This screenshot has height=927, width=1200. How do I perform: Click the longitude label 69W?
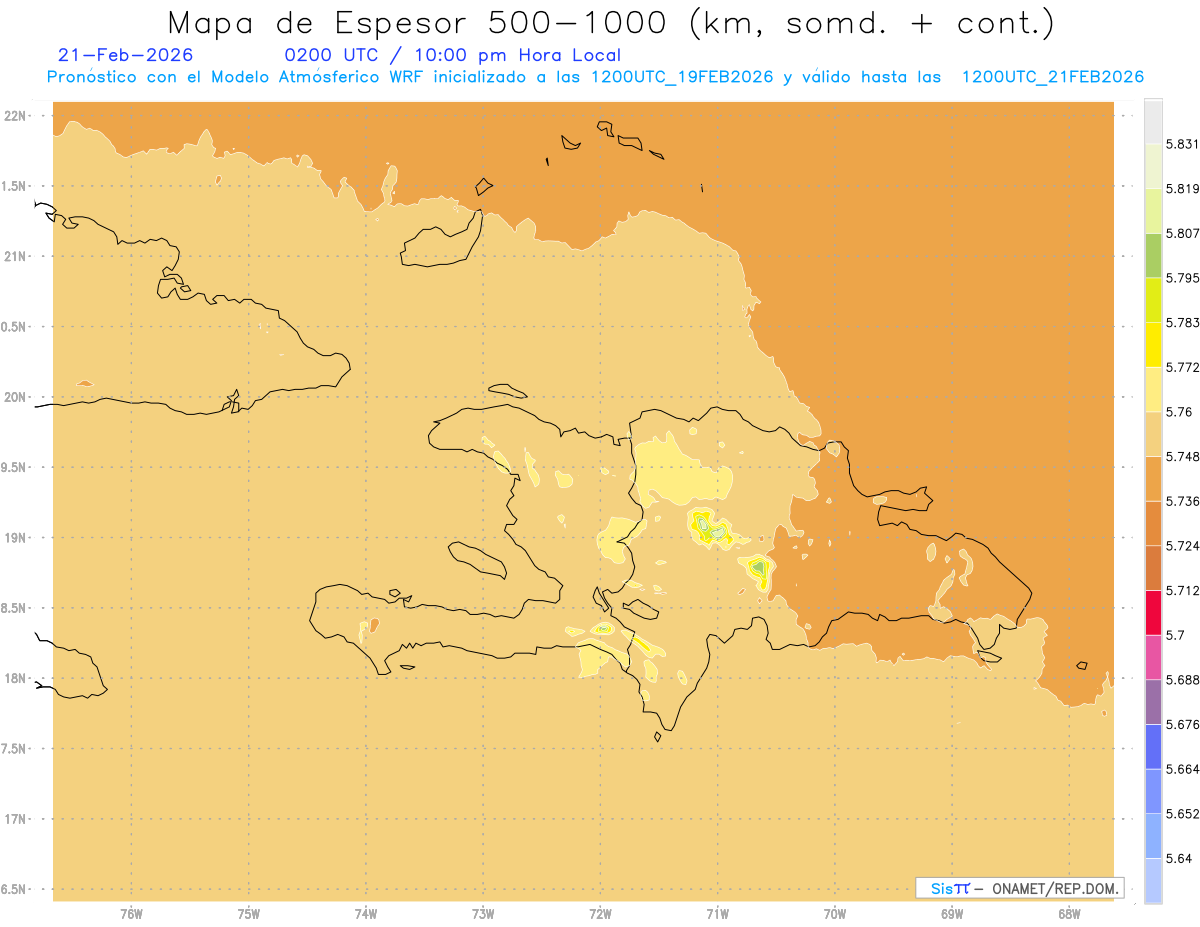pos(952,913)
